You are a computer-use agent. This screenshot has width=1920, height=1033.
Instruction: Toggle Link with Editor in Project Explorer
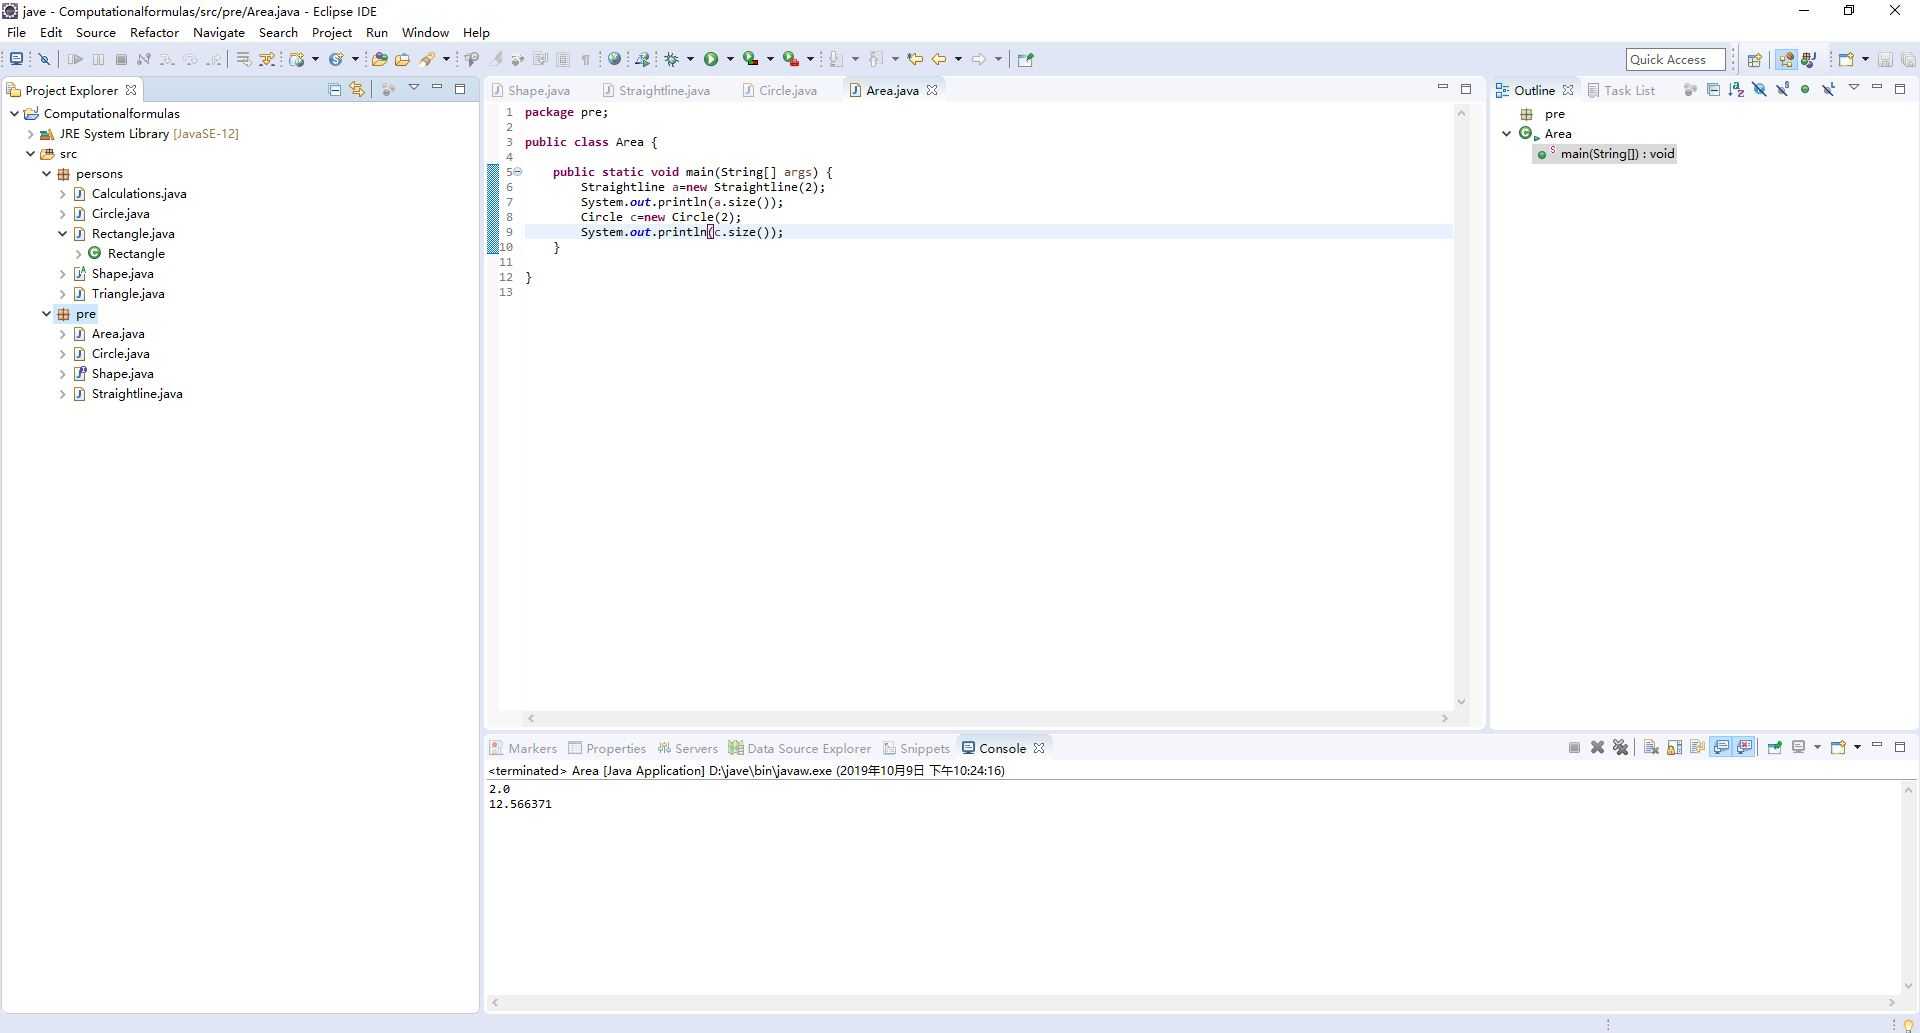[357, 89]
